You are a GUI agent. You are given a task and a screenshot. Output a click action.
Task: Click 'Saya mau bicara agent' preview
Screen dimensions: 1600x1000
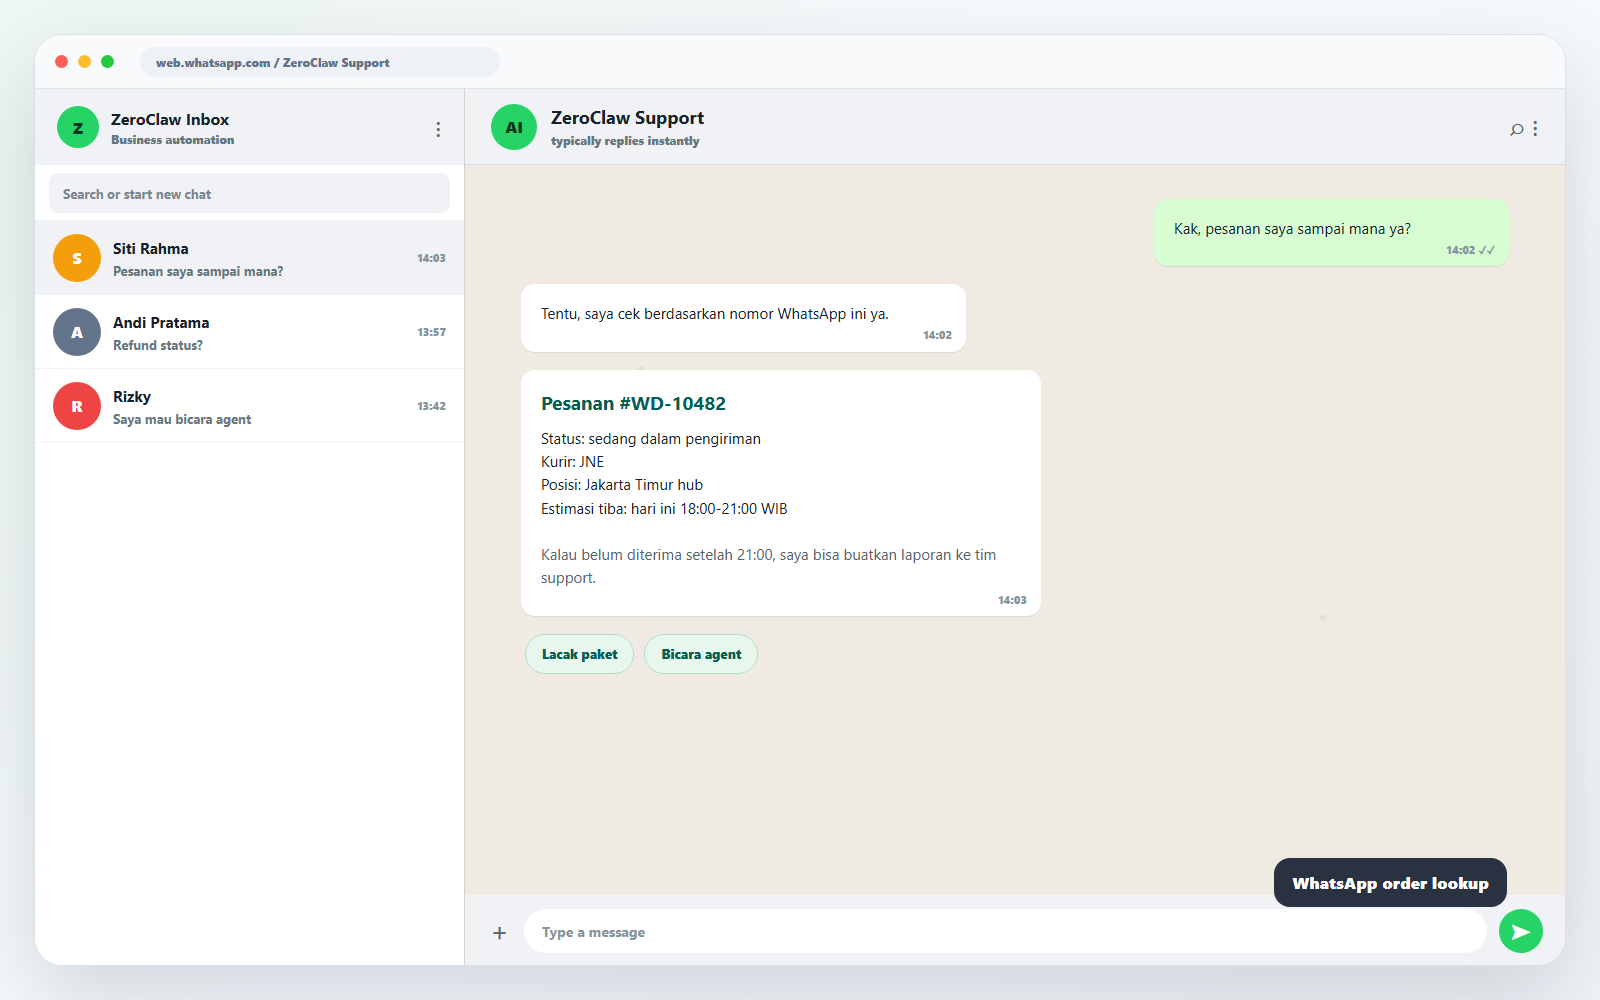click(182, 419)
